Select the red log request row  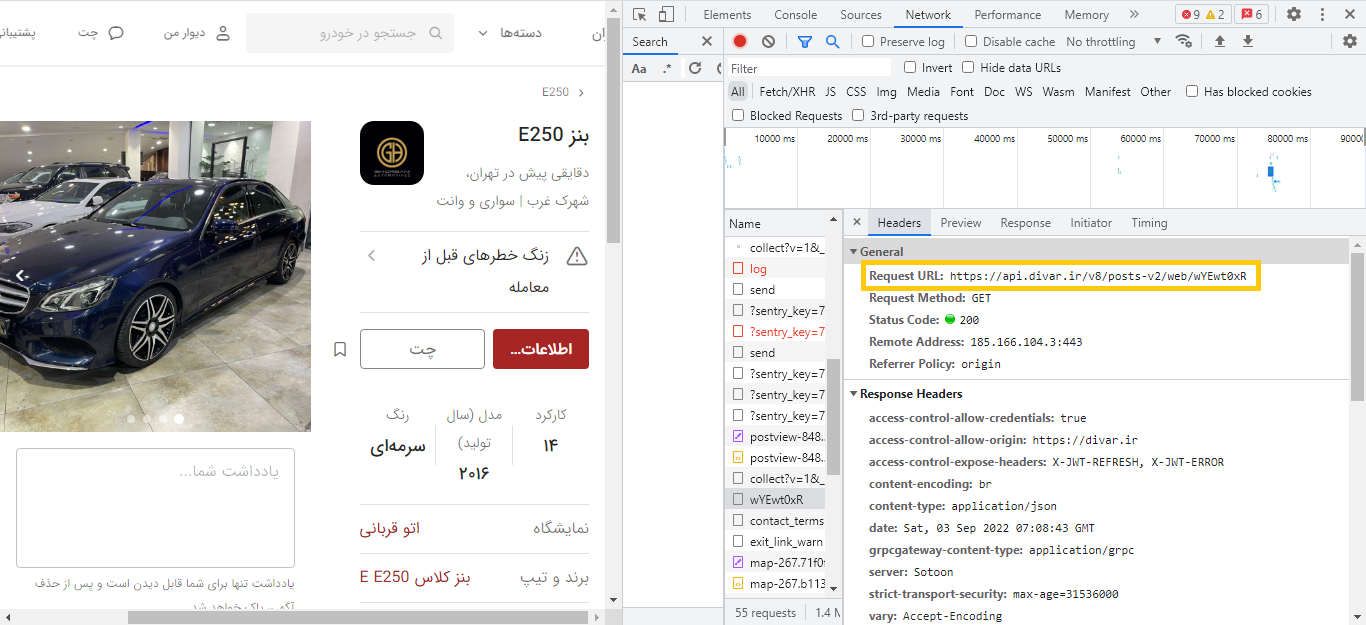pyautogui.click(x=776, y=268)
